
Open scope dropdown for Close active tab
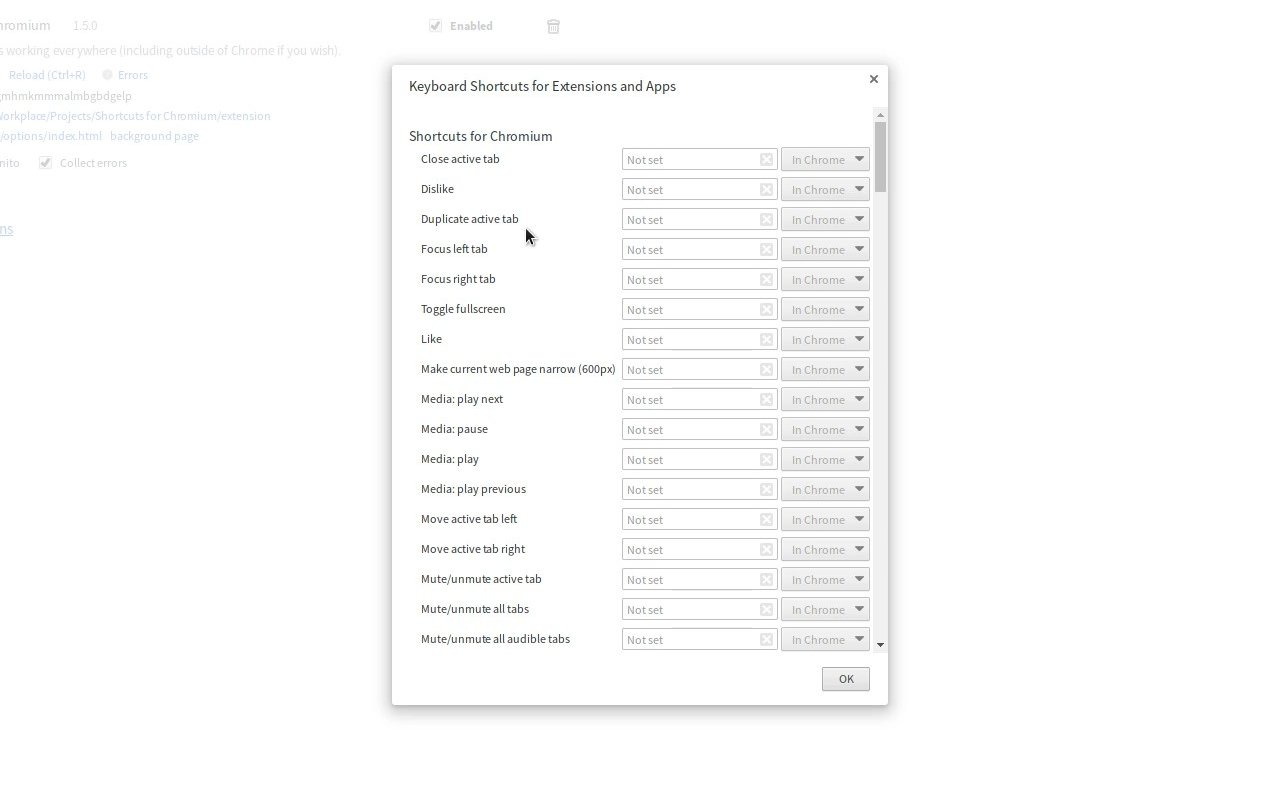[x=825, y=160]
